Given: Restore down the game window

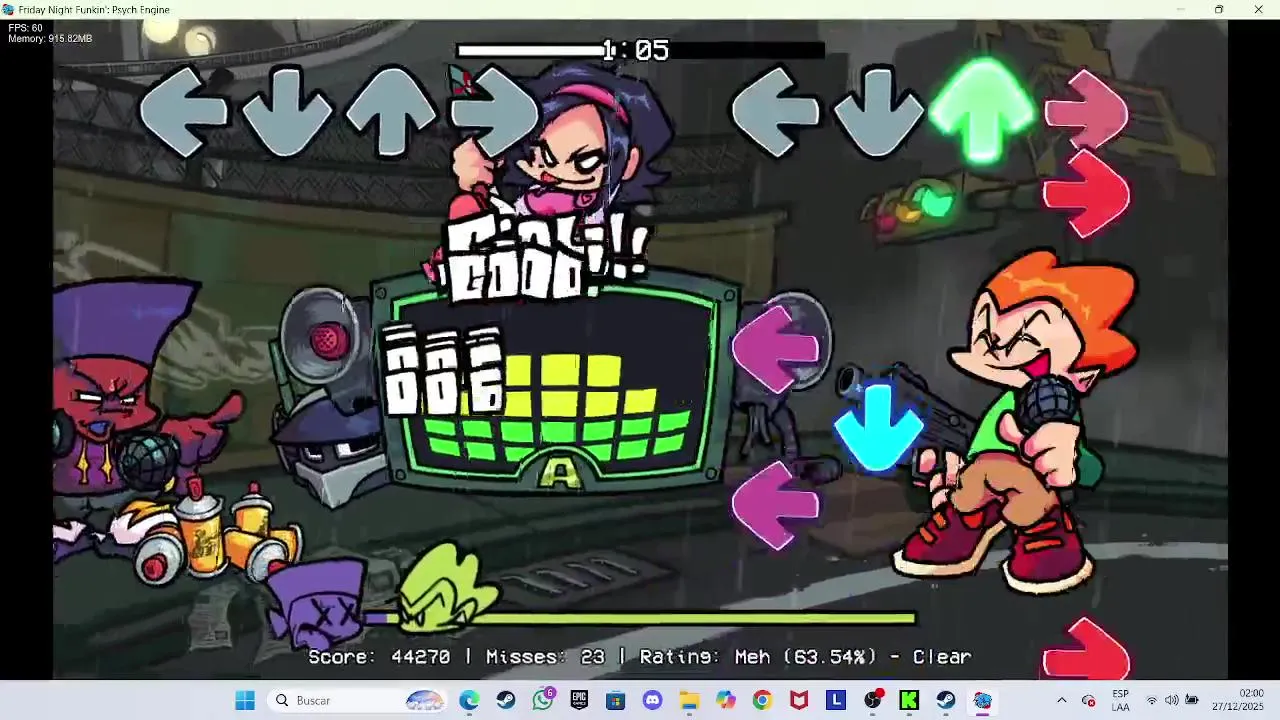Looking at the screenshot, I should (1219, 10).
